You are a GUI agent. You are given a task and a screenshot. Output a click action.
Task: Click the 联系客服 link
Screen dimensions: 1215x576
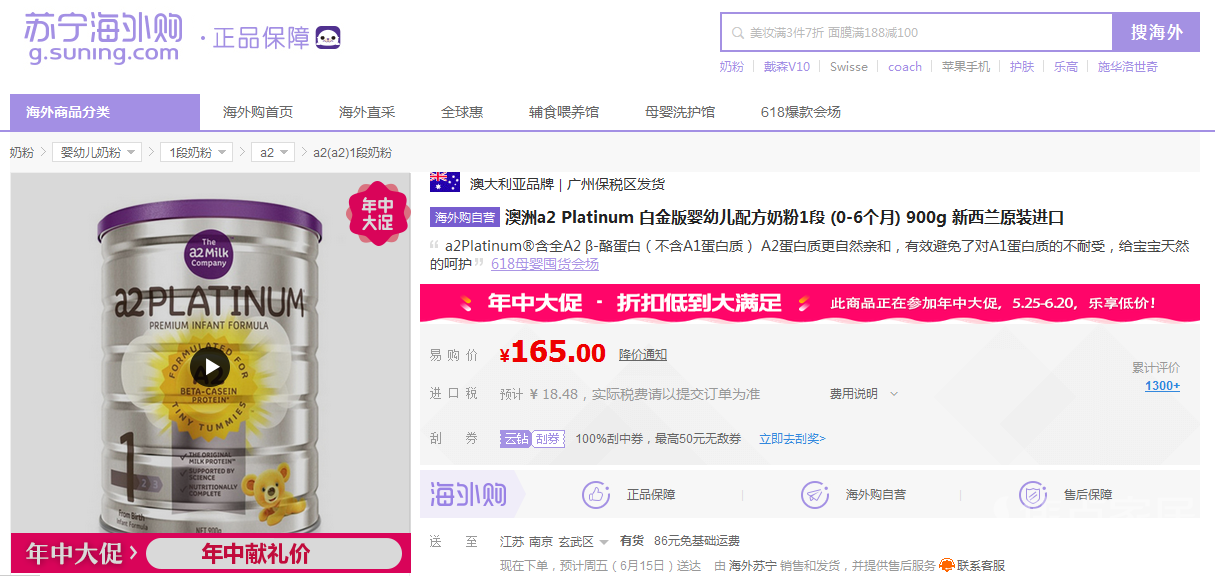pyautogui.click(x=981, y=566)
